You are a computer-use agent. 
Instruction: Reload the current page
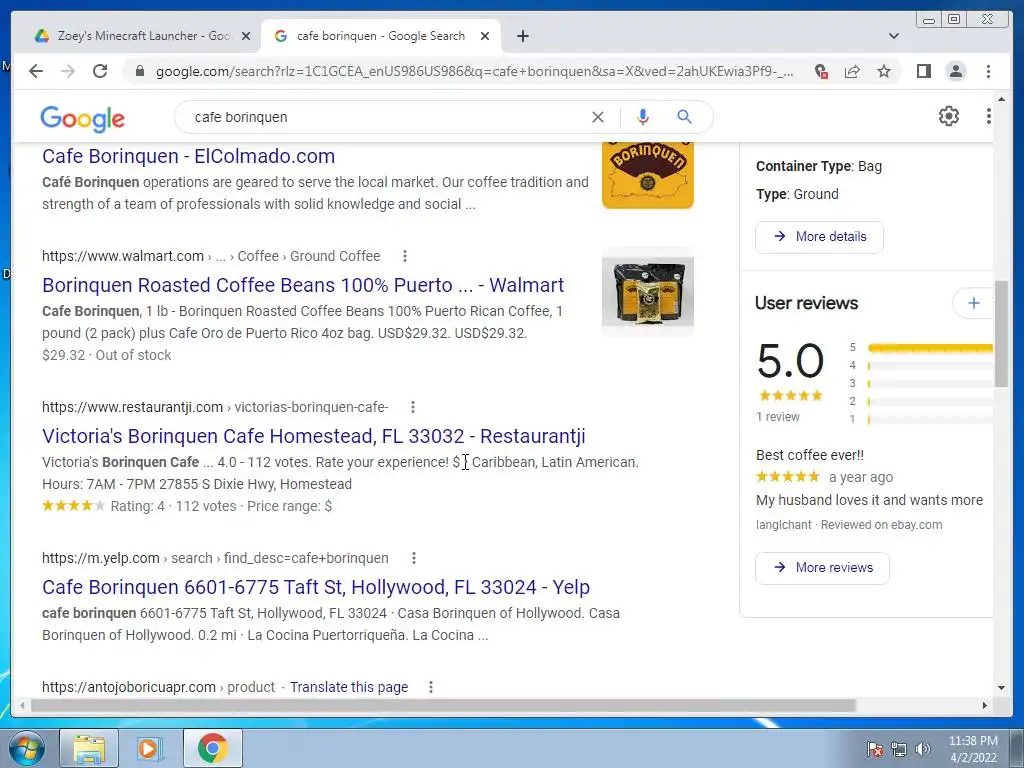coord(100,71)
